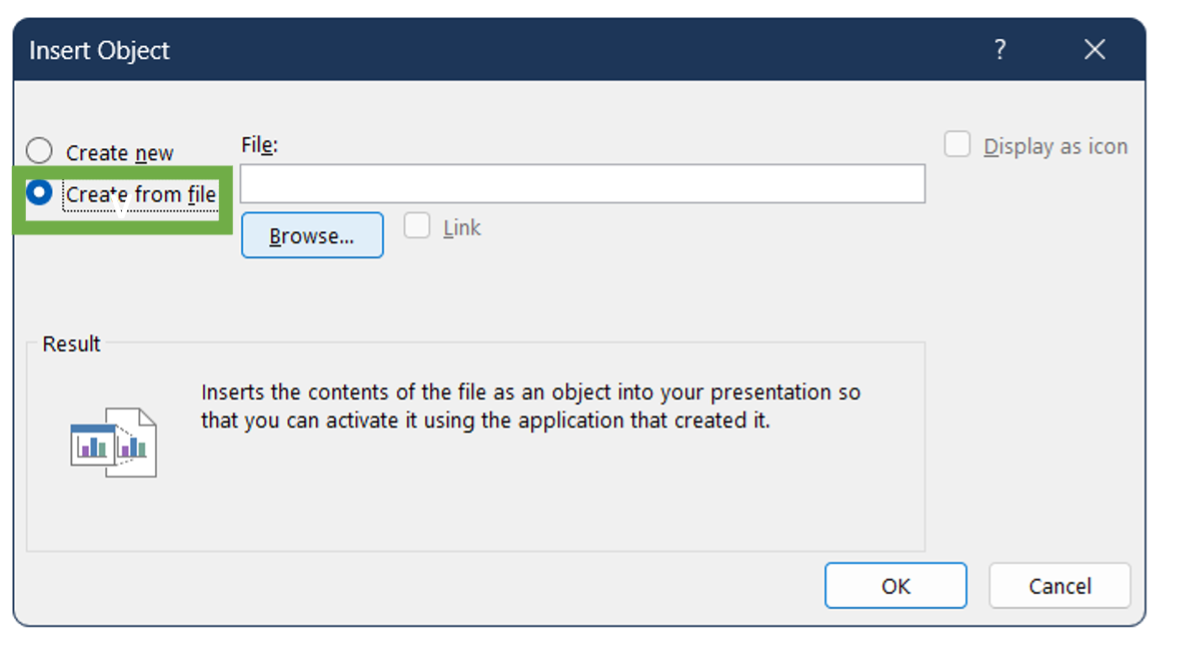Click the dialog title bar
1187x655 pixels.
(x=500, y=49)
